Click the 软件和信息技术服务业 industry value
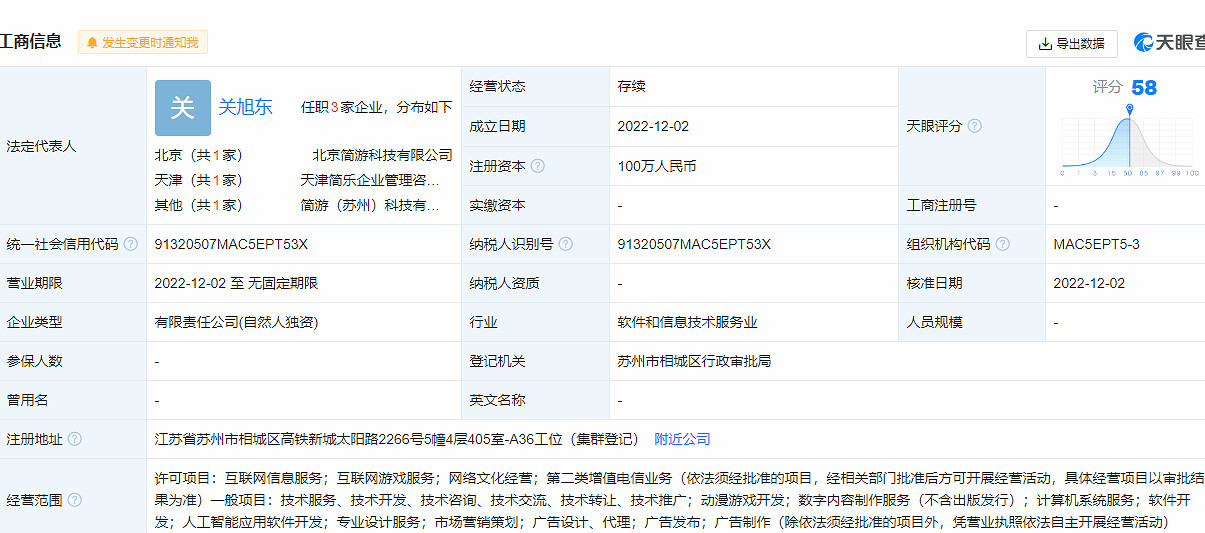The width and height of the screenshot is (1205, 533). (x=687, y=322)
